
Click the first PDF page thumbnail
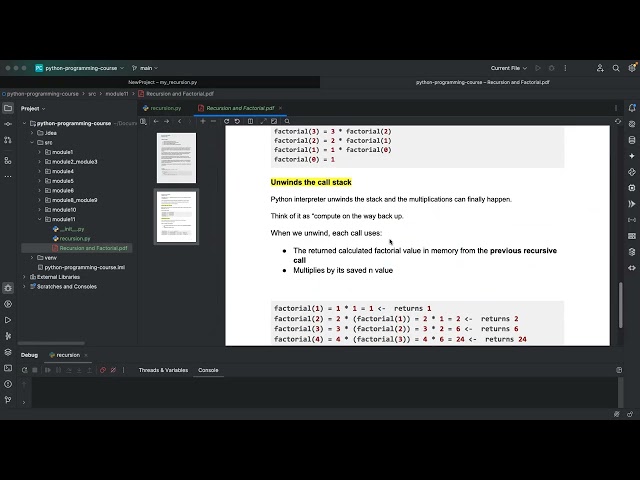tap(176, 158)
